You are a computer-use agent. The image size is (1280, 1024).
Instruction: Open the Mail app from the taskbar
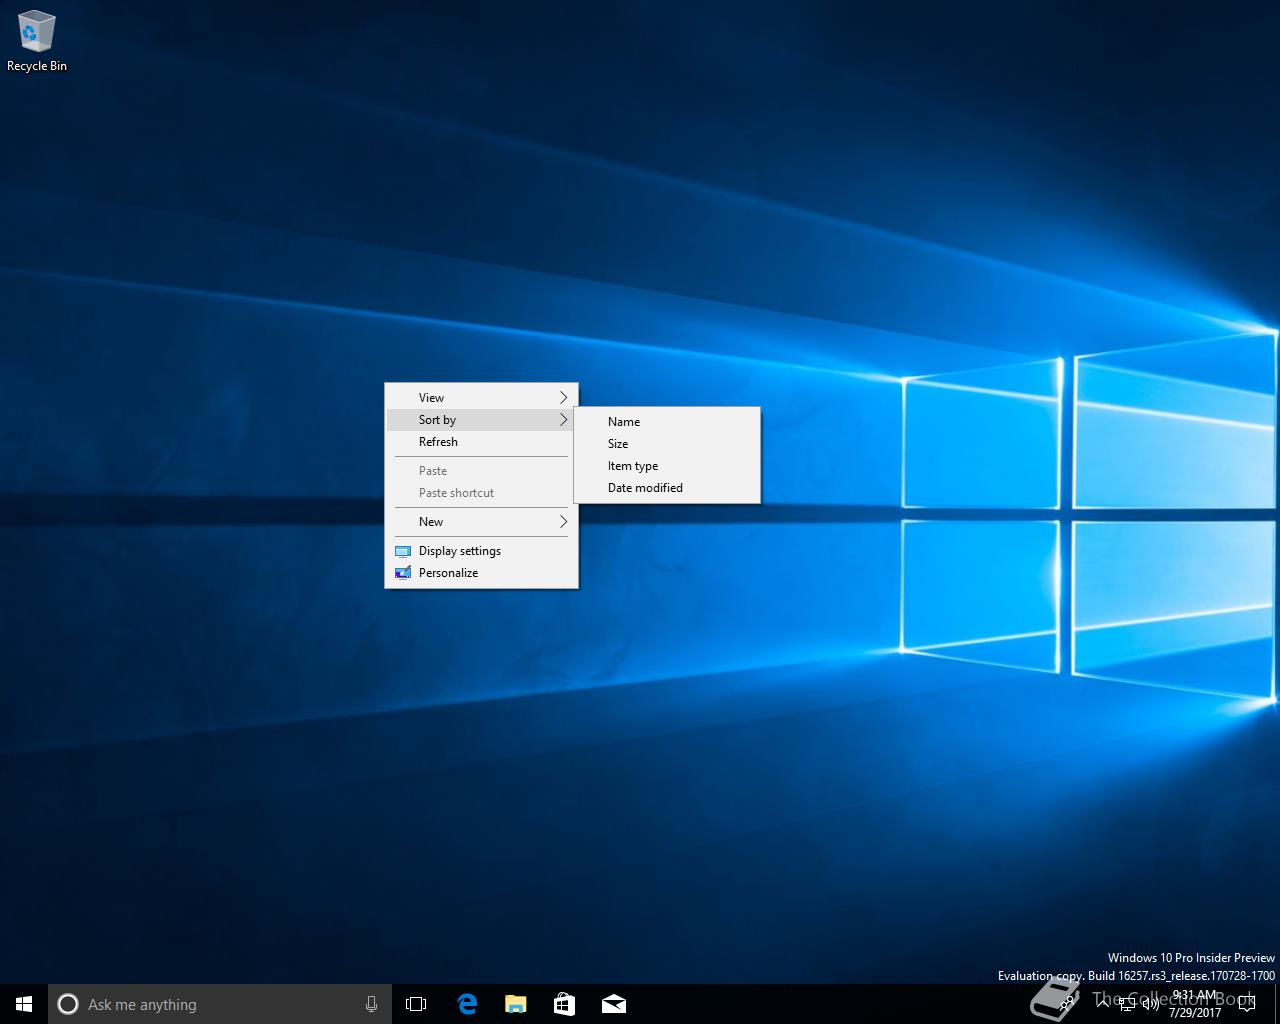click(x=613, y=1004)
